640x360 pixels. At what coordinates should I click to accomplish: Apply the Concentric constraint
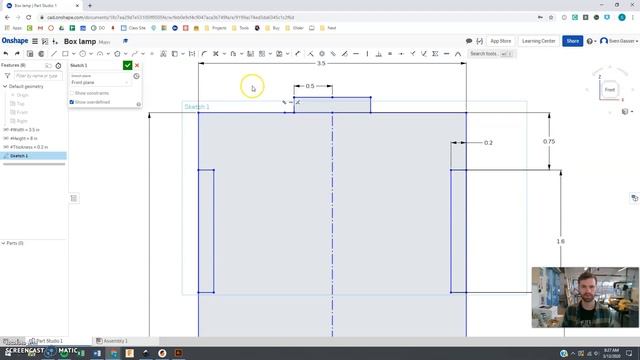pyautogui.click(x=322, y=53)
